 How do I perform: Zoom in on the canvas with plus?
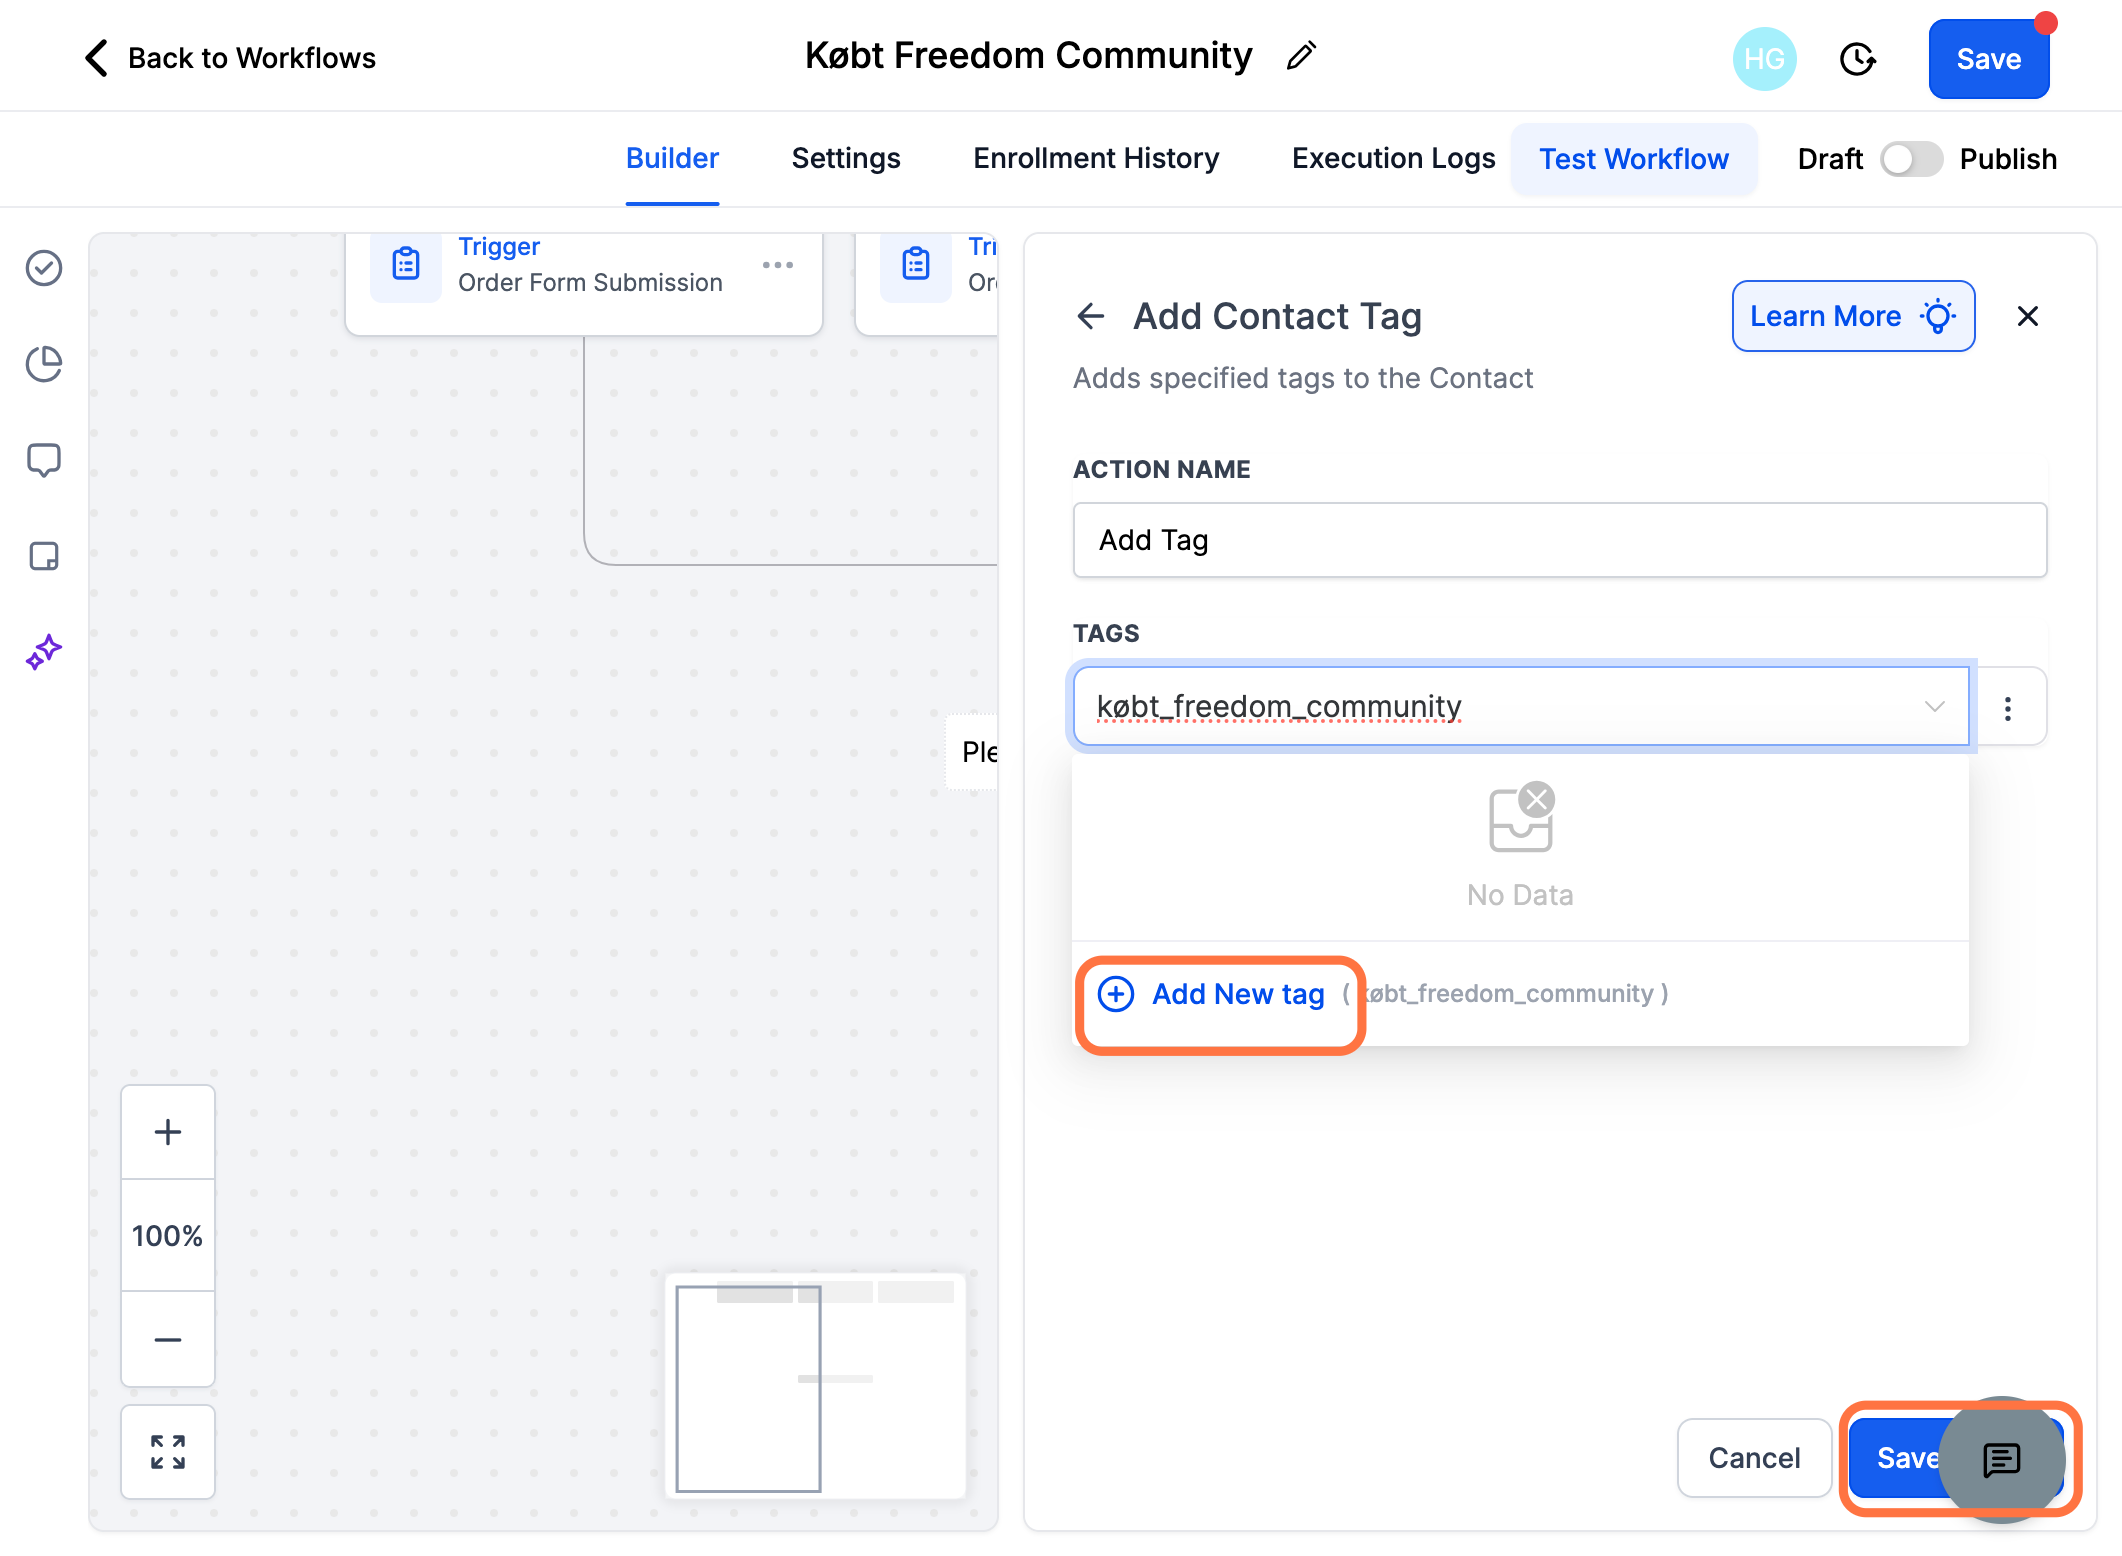tap(168, 1132)
